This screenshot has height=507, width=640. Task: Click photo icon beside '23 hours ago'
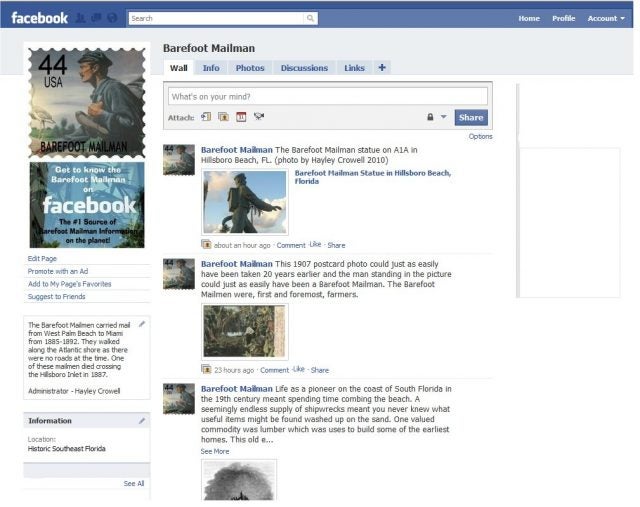[207, 369]
